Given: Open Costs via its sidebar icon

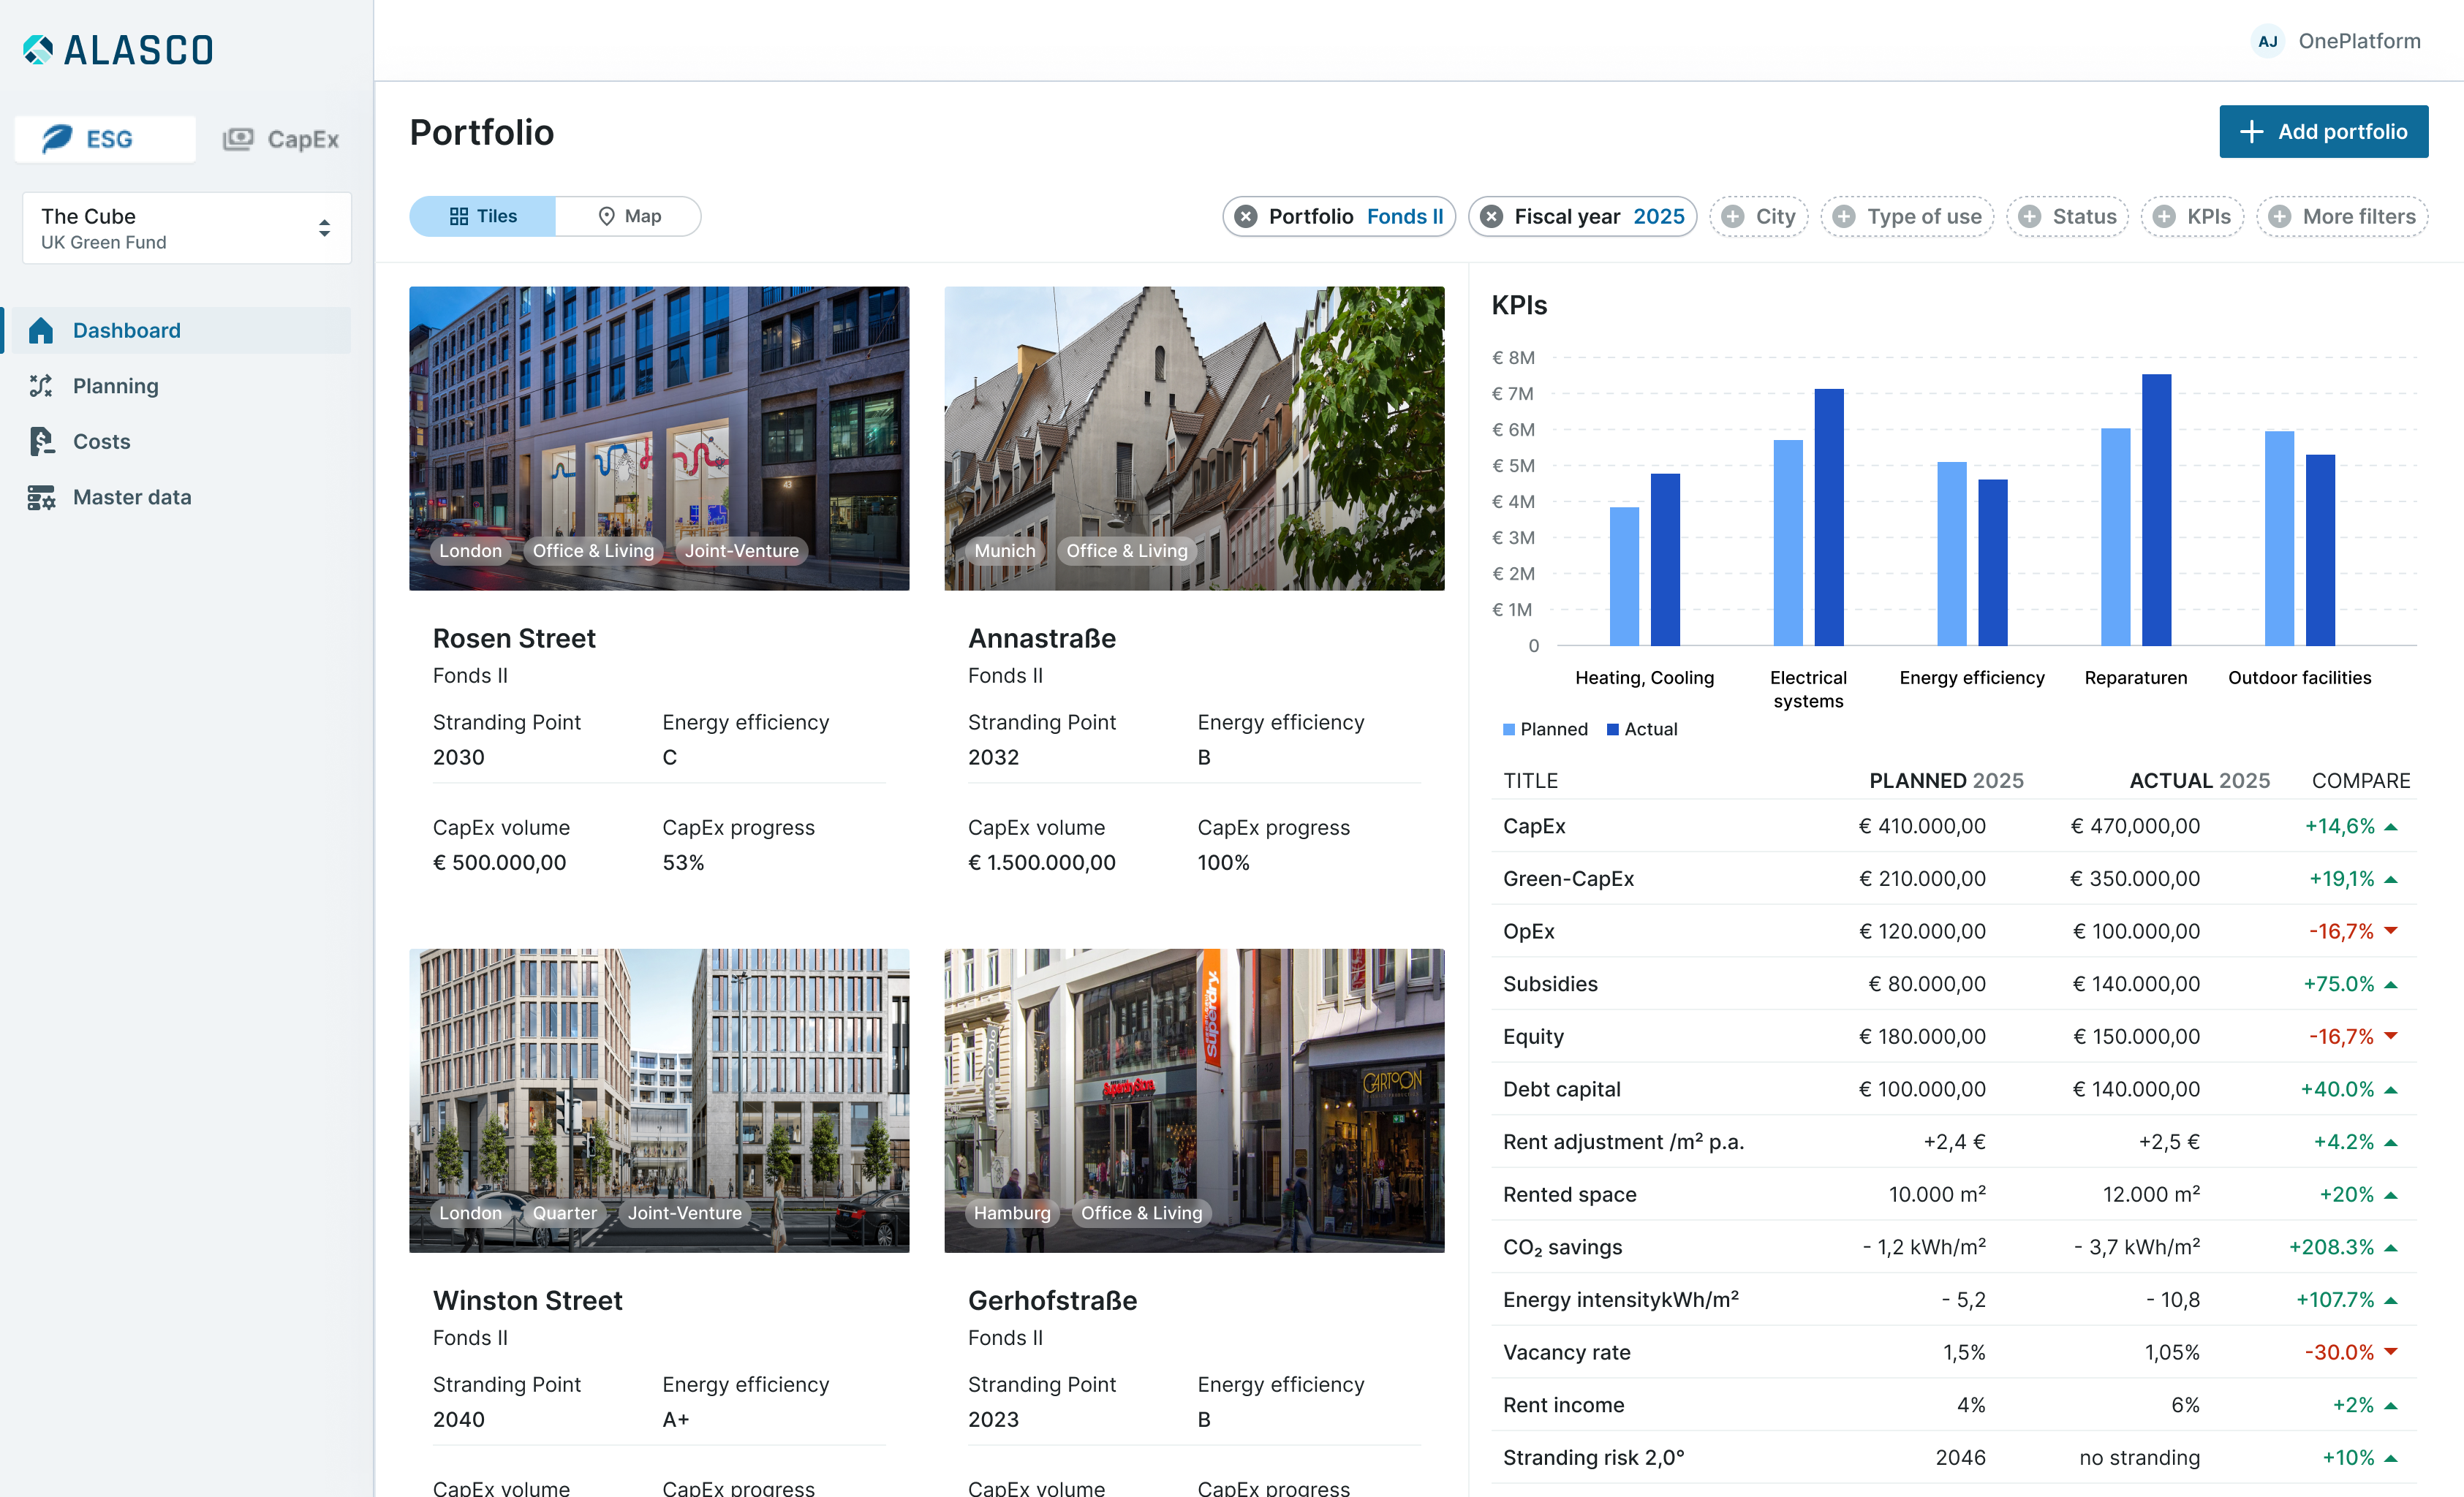Looking at the screenshot, I should [40, 441].
